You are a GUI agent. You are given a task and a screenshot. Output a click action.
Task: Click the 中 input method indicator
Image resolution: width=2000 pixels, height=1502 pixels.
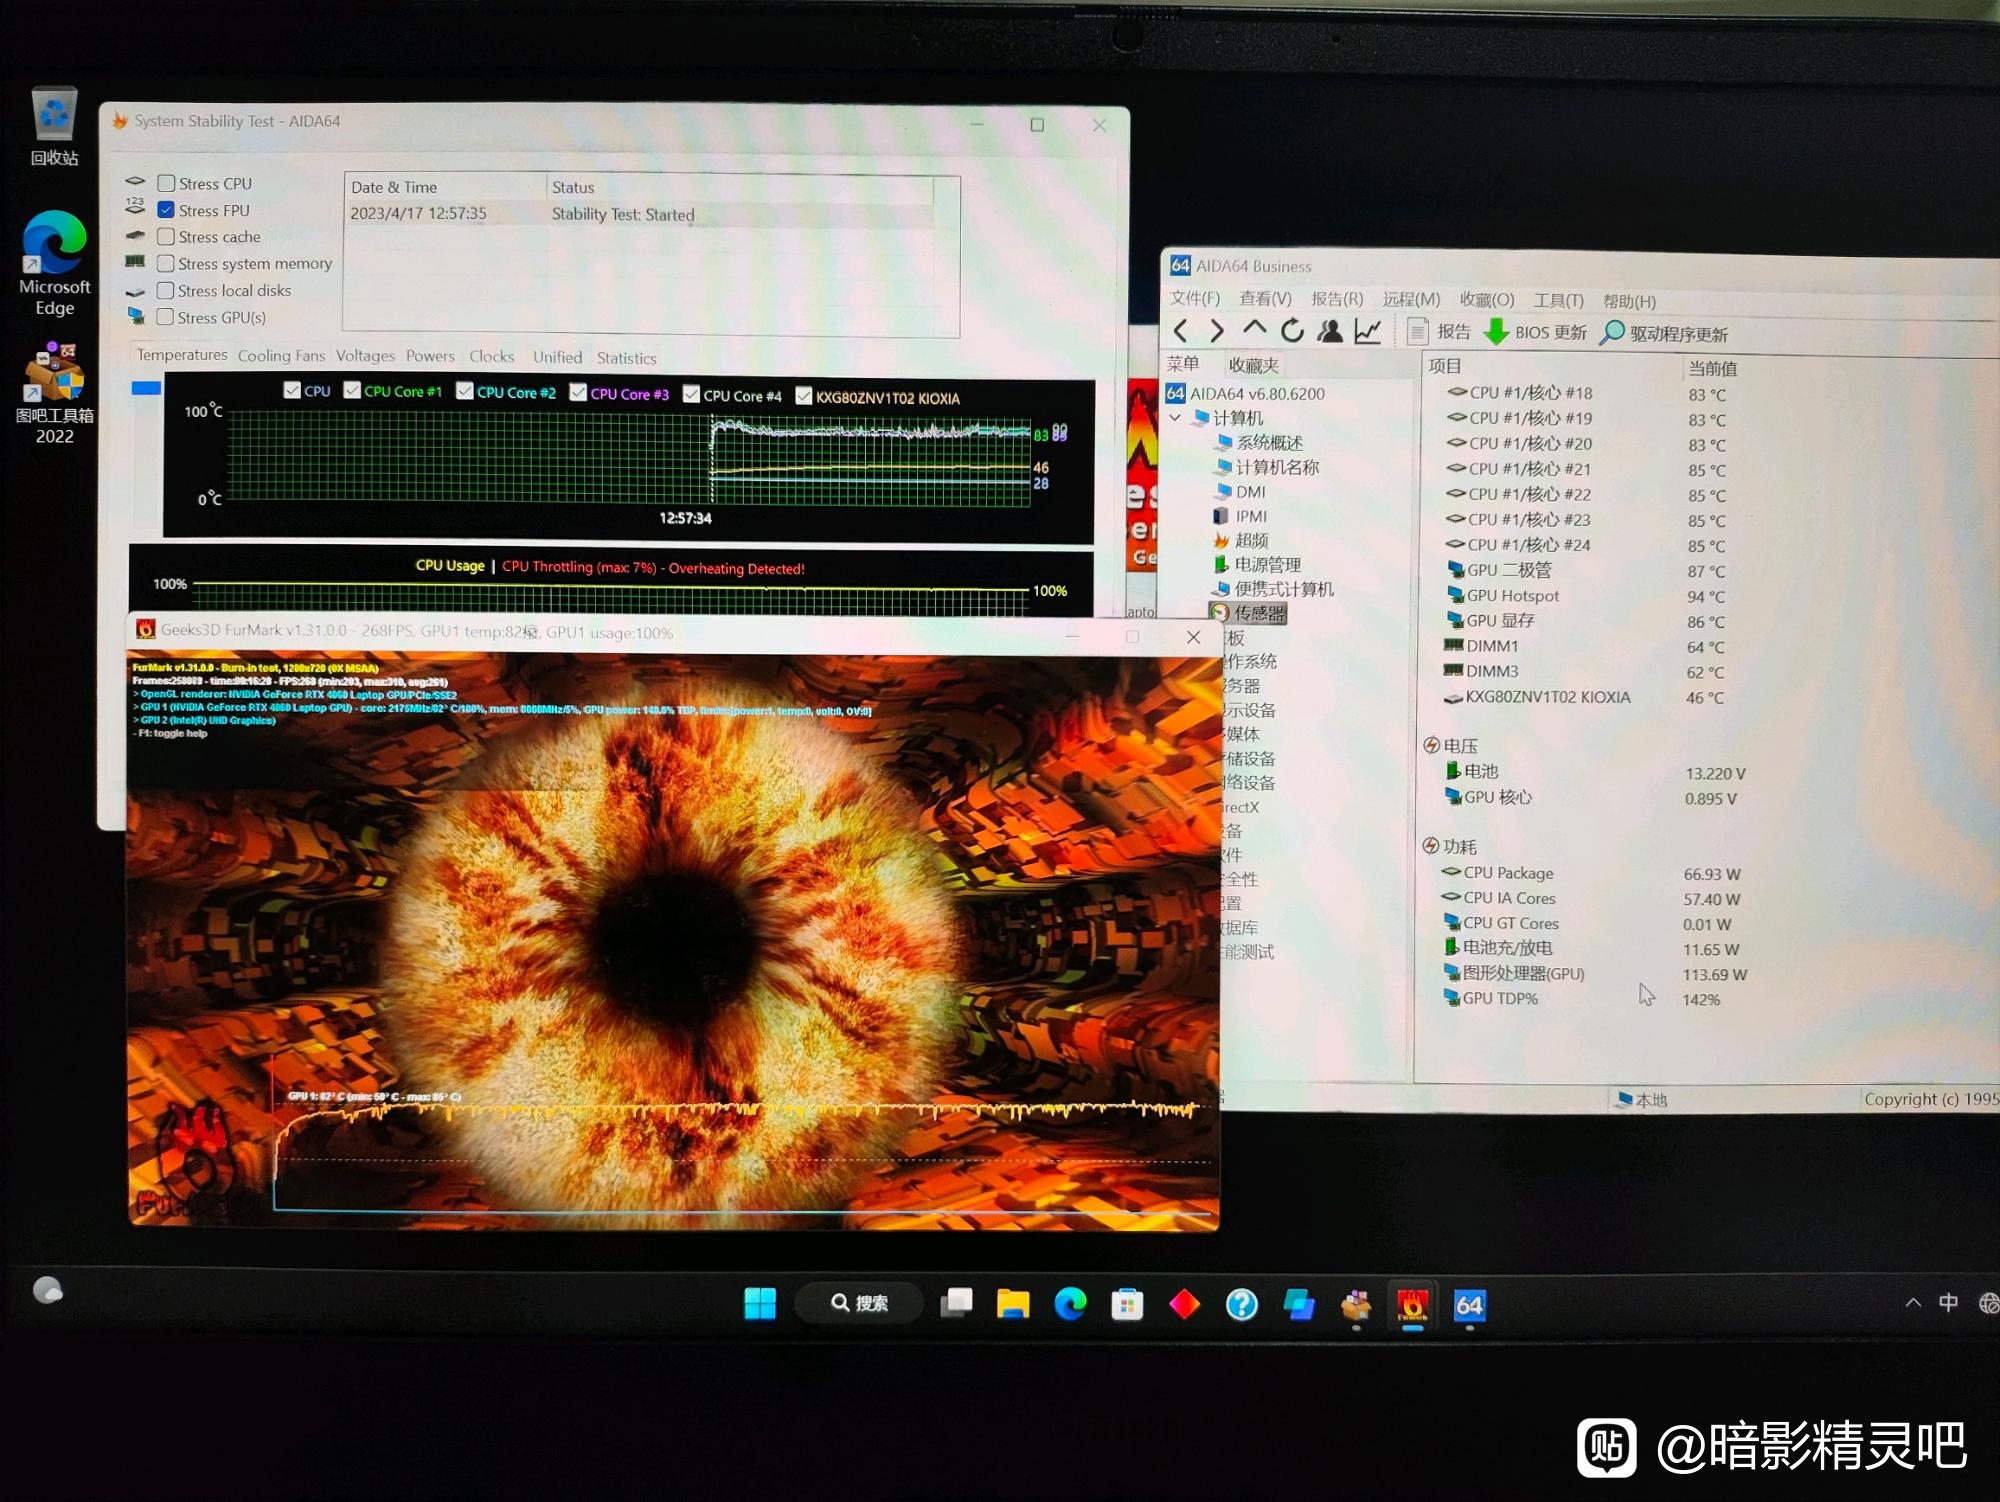coord(1948,1303)
